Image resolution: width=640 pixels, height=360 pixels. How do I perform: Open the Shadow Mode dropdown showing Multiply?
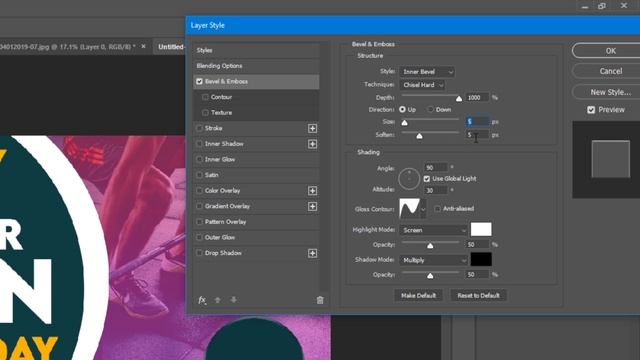coord(433,260)
